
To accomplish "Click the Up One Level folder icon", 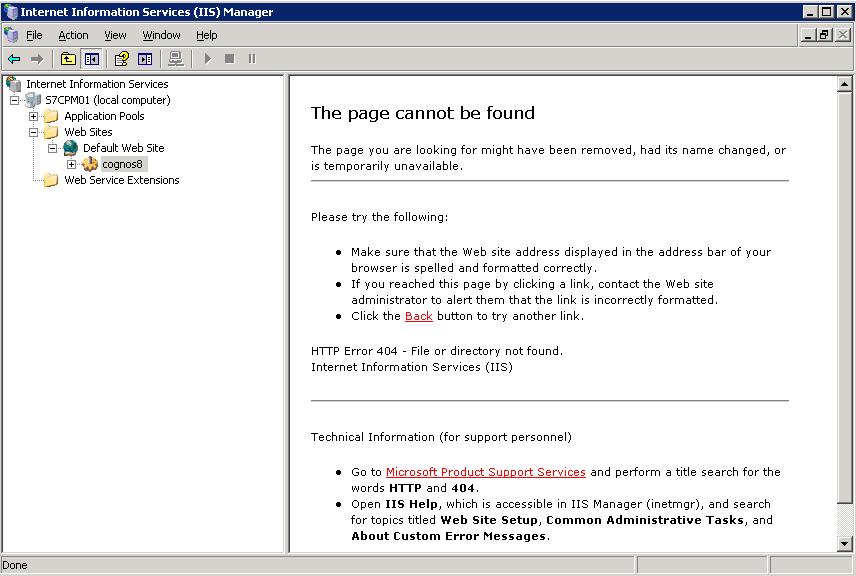I will click(x=68, y=59).
